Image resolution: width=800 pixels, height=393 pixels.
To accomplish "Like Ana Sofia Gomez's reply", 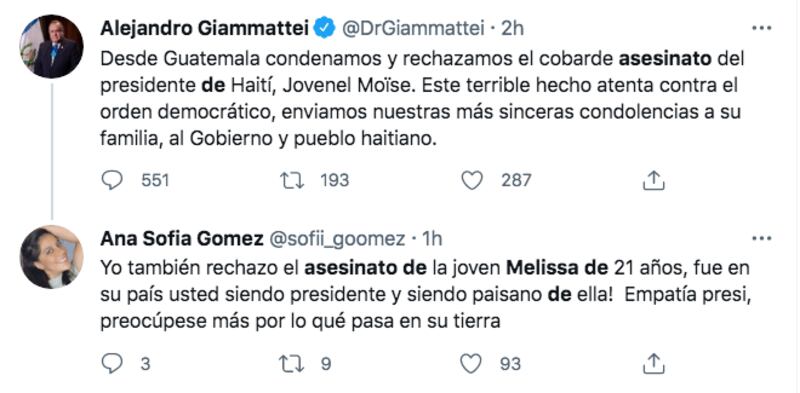I will (x=471, y=364).
